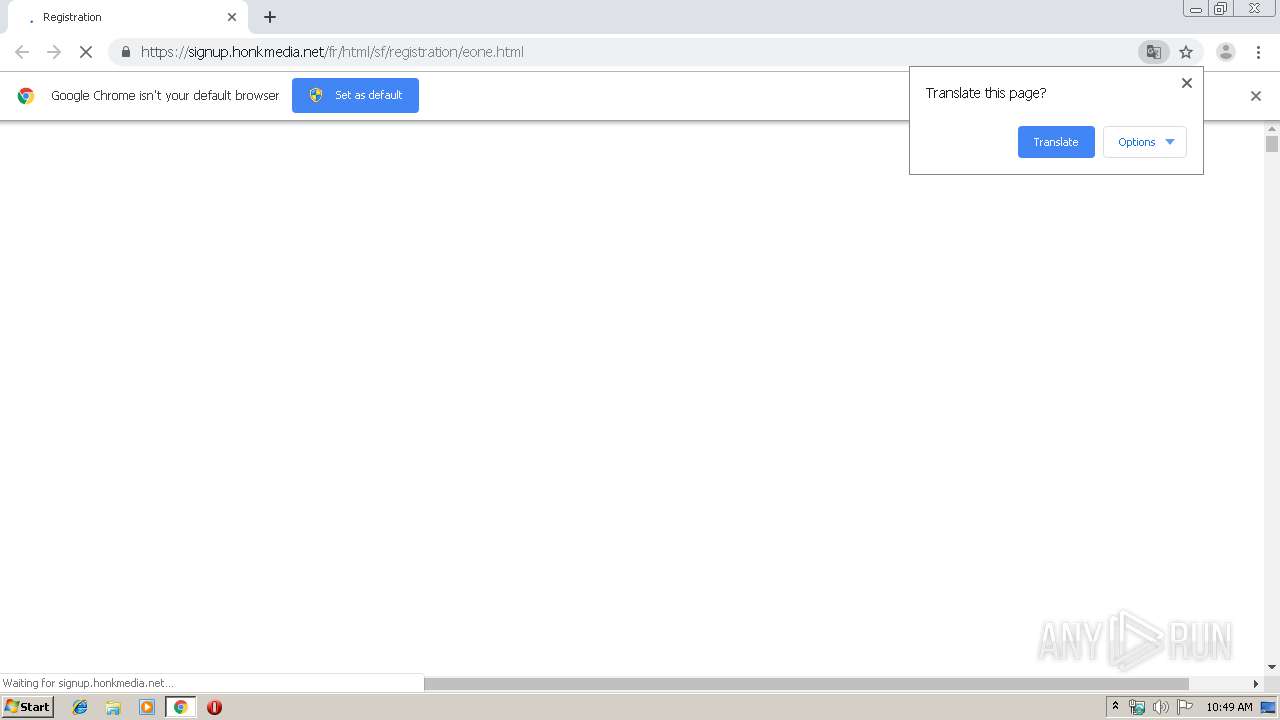Close the Translate popup
Screen dimensions: 1280x720
(1187, 83)
